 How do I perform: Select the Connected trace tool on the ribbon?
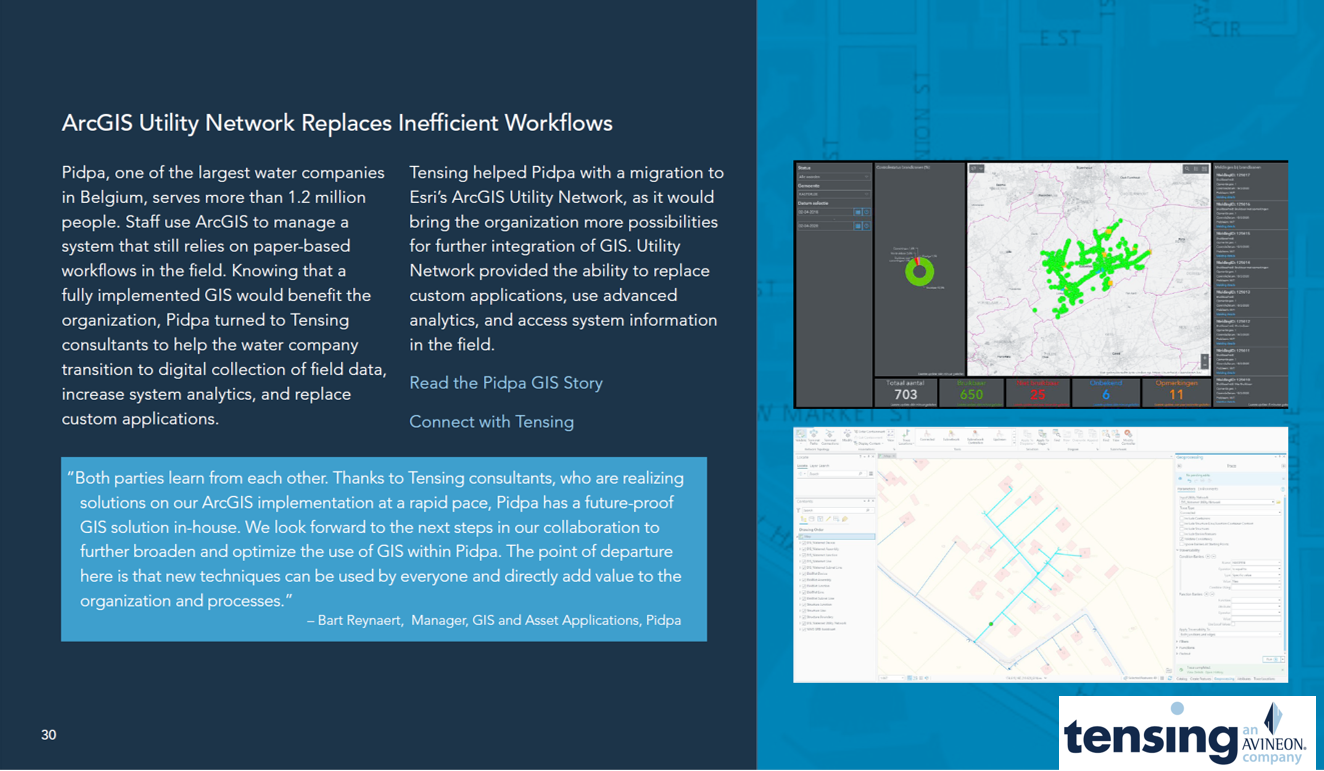point(925,436)
